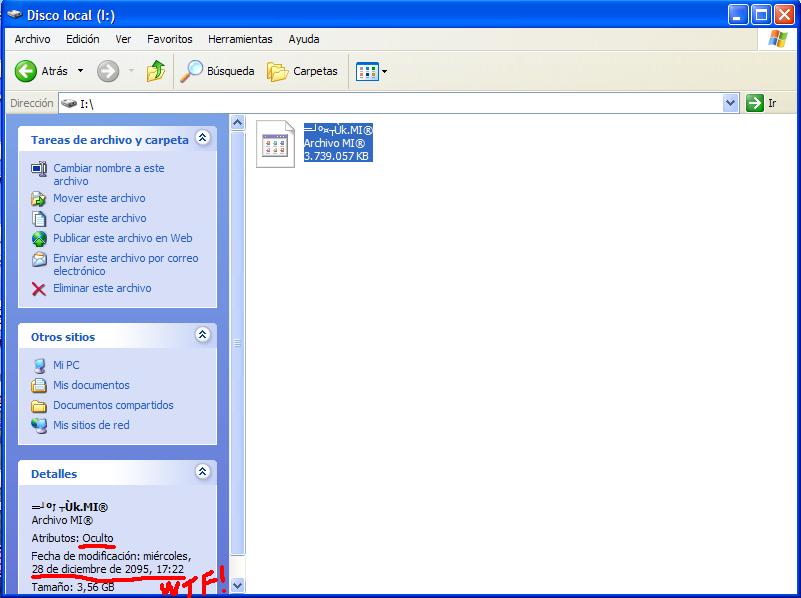Click the sidebar scrollbar up arrow
This screenshot has height=598, width=801.
pos(237,123)
